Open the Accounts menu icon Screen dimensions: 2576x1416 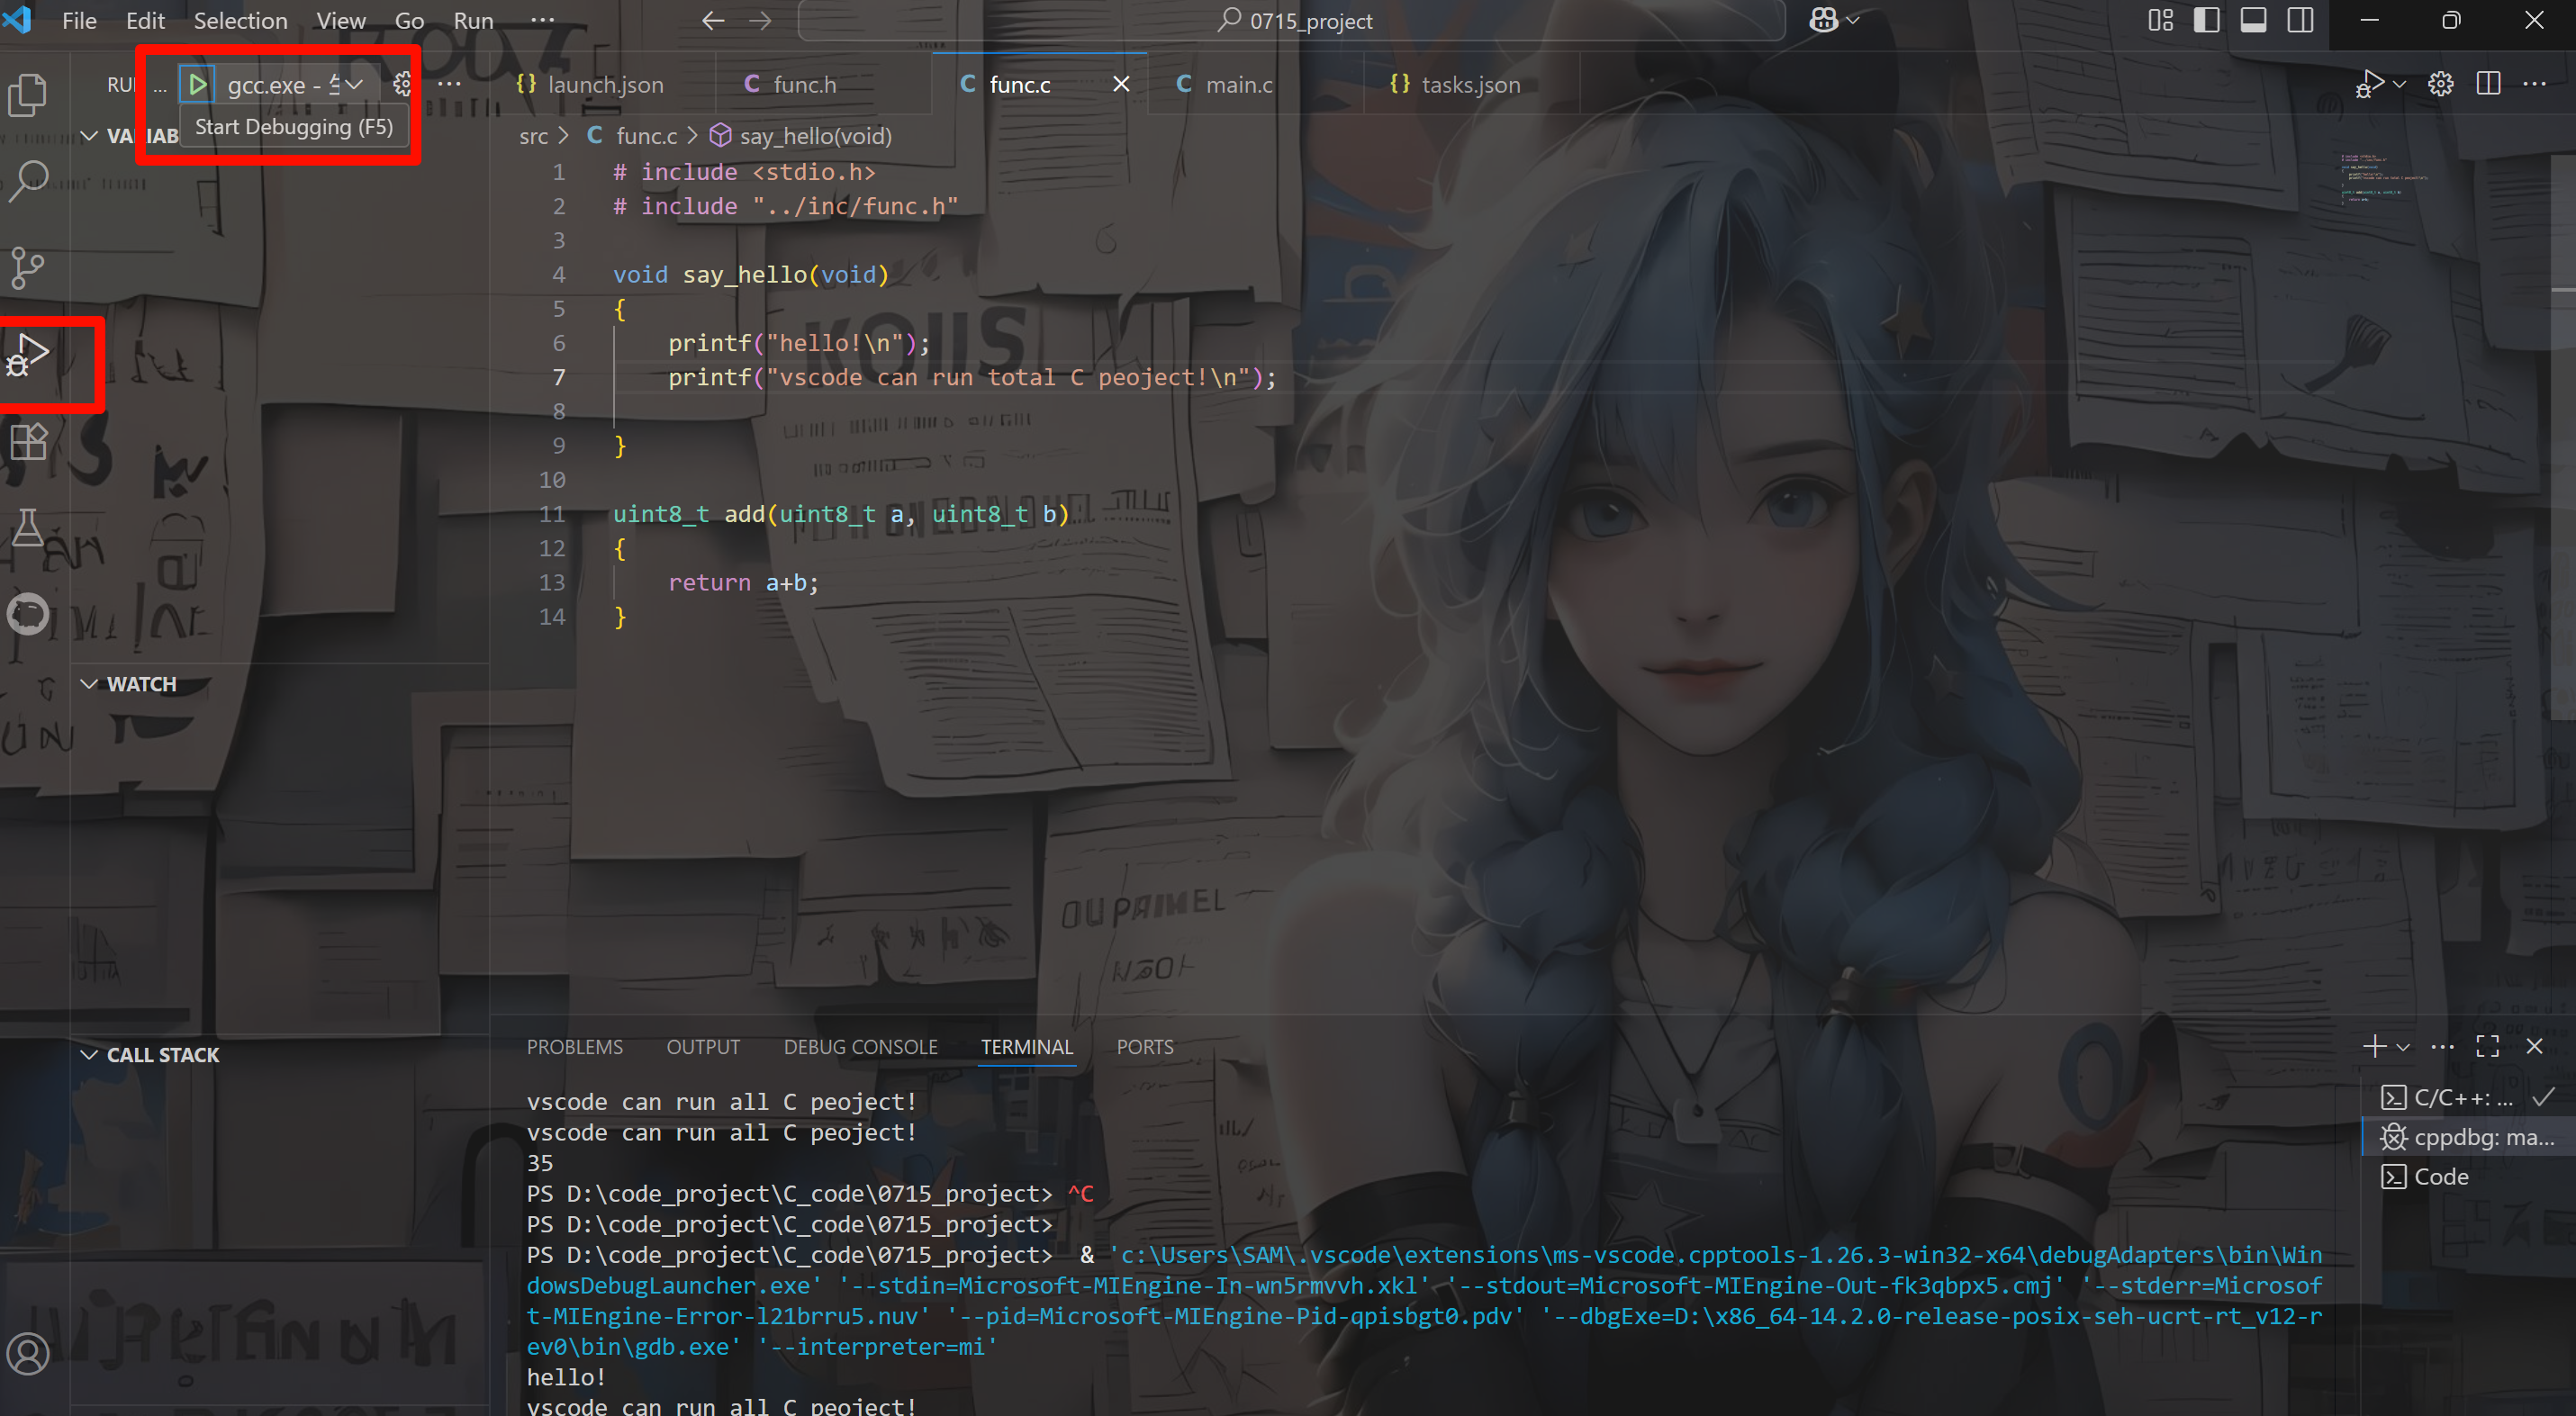point(28,1354)
